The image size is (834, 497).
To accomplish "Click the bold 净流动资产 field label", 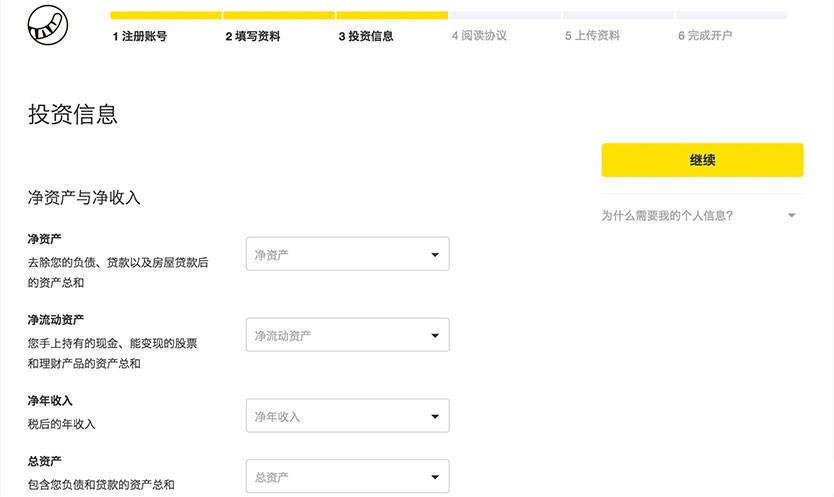I will point(56,320).
